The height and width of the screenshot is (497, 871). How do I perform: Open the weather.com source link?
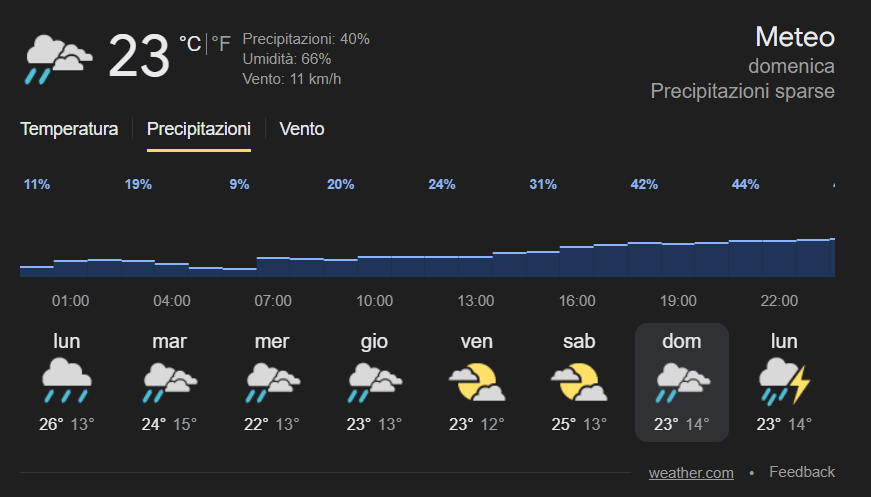point(691,472)
